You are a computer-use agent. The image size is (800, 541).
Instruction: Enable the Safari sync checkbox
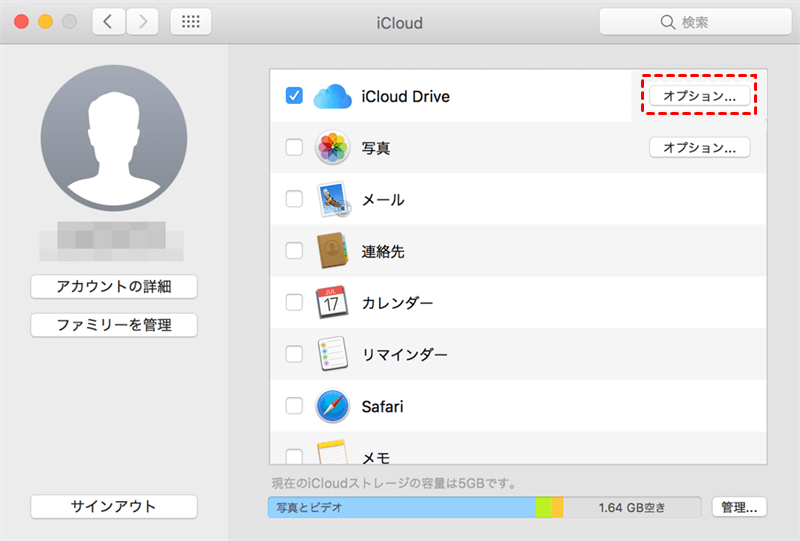click(294, 406)
